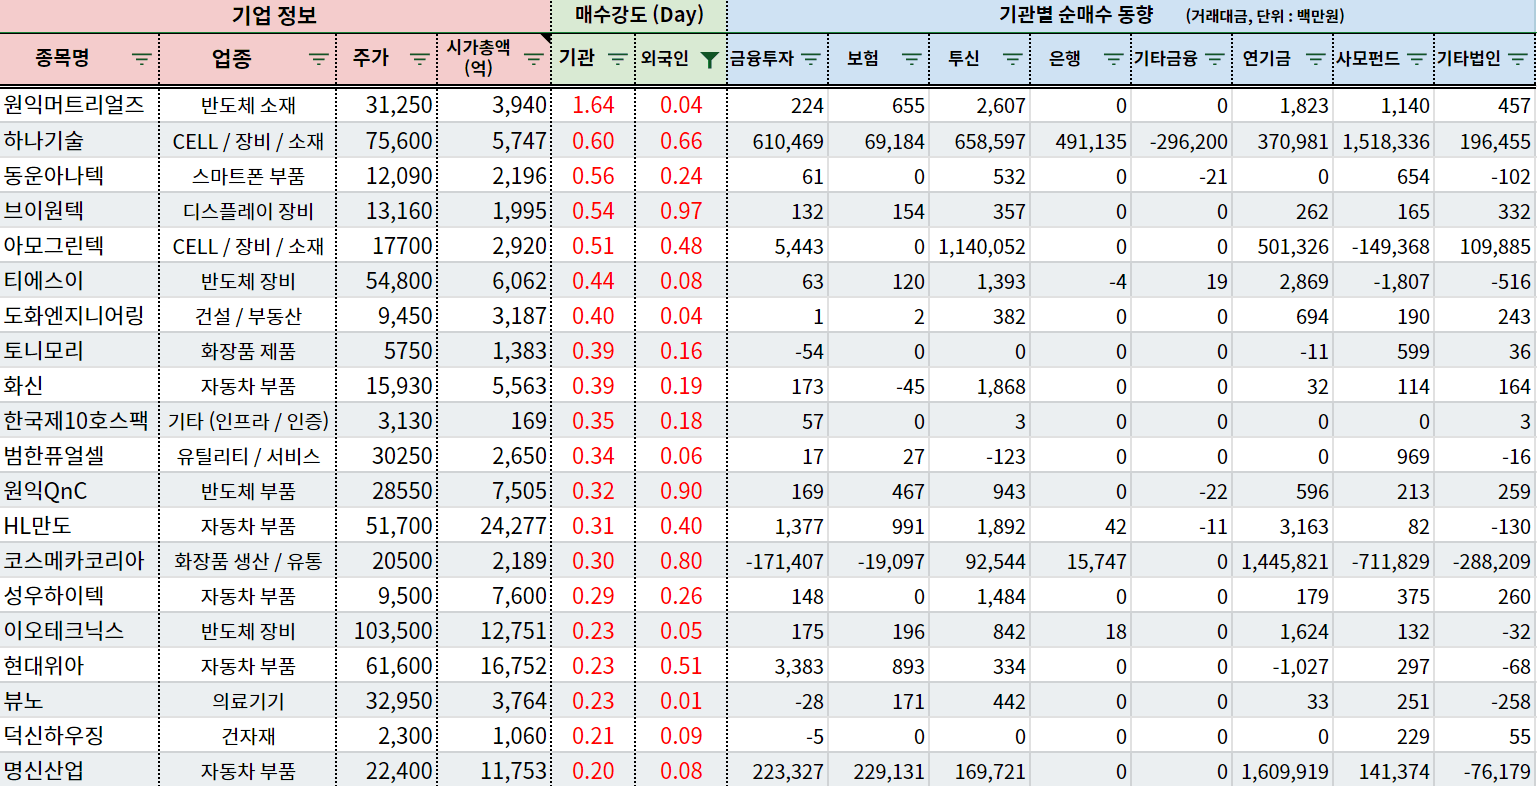The height and width of the screenshot is (786, 1537).
Task: Open the 업종 column filter dropdown
Action: coord(319,59)
